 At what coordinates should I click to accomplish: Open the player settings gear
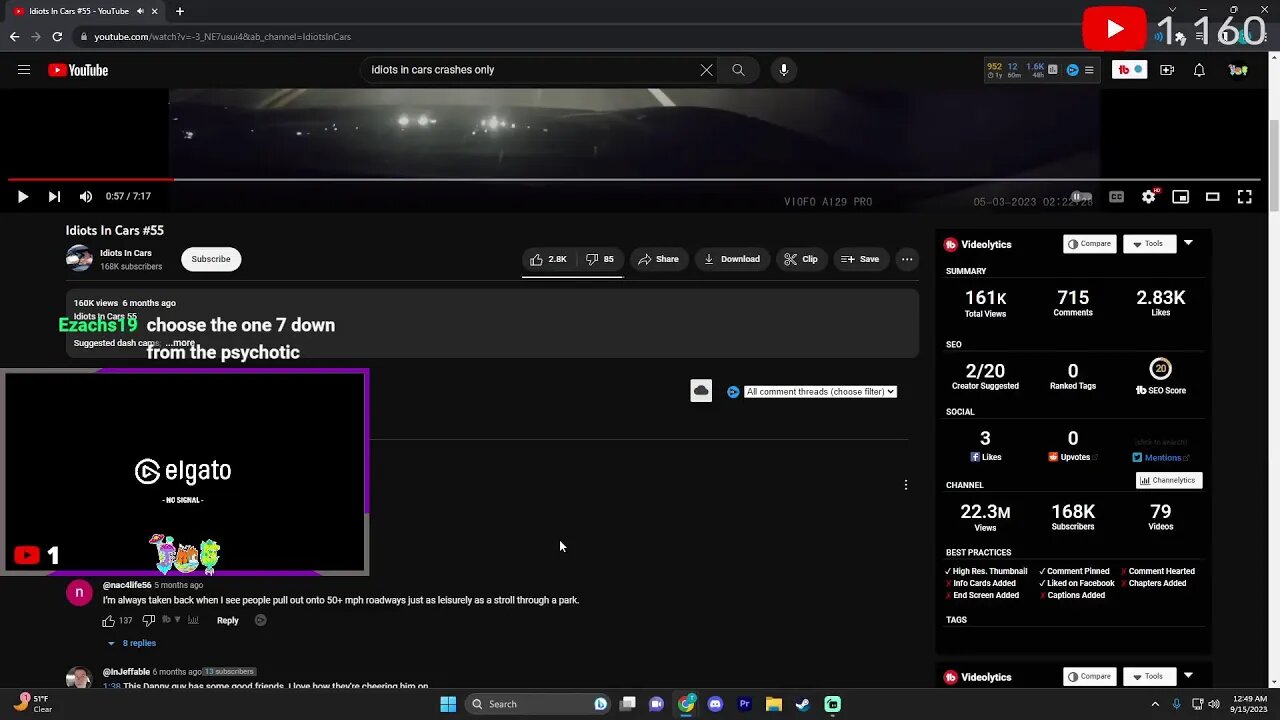(1148, 197)
